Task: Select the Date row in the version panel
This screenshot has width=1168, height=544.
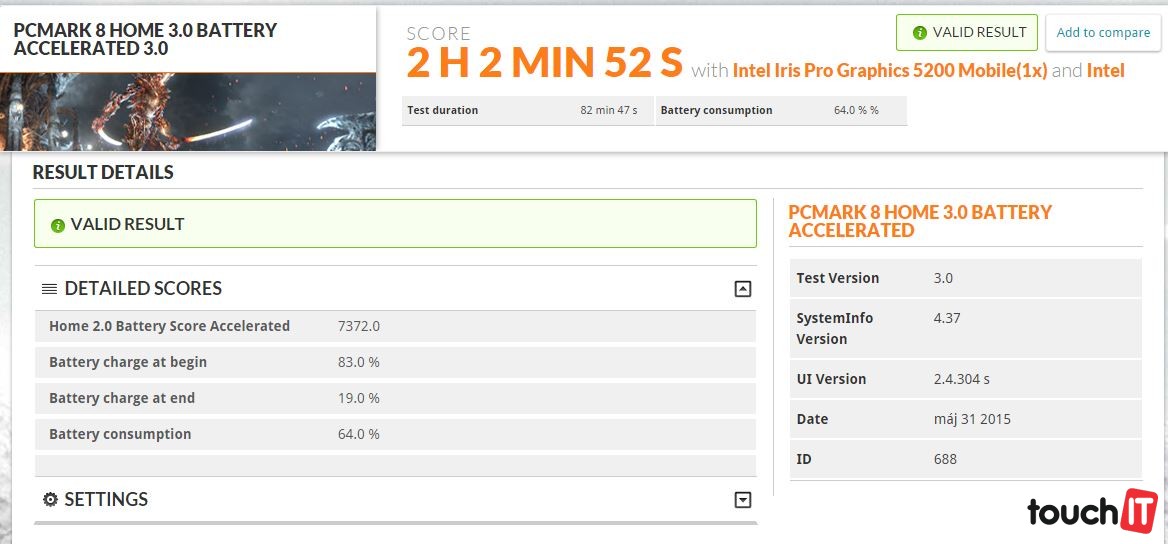Action: 965,419
